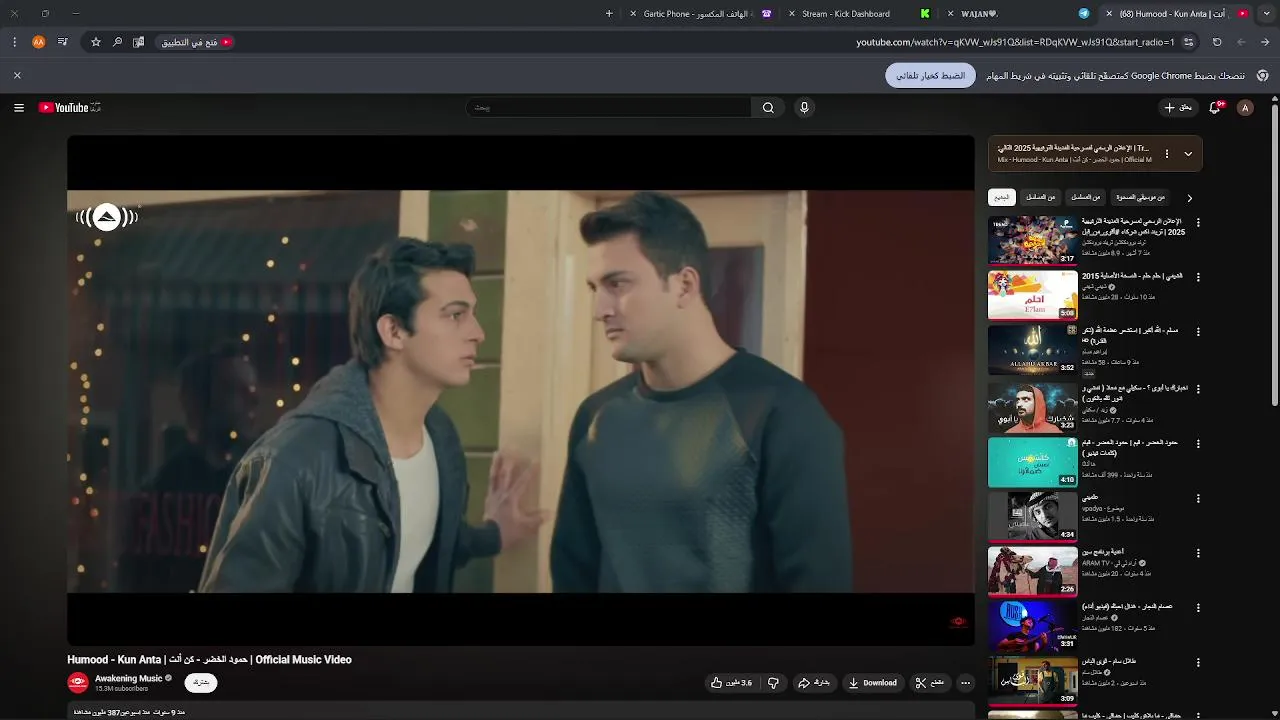This screenshot has width=1280, height=720.
Task: Play the E7lam 5:08 video thumbnail
Action: tap(1033, 295)
